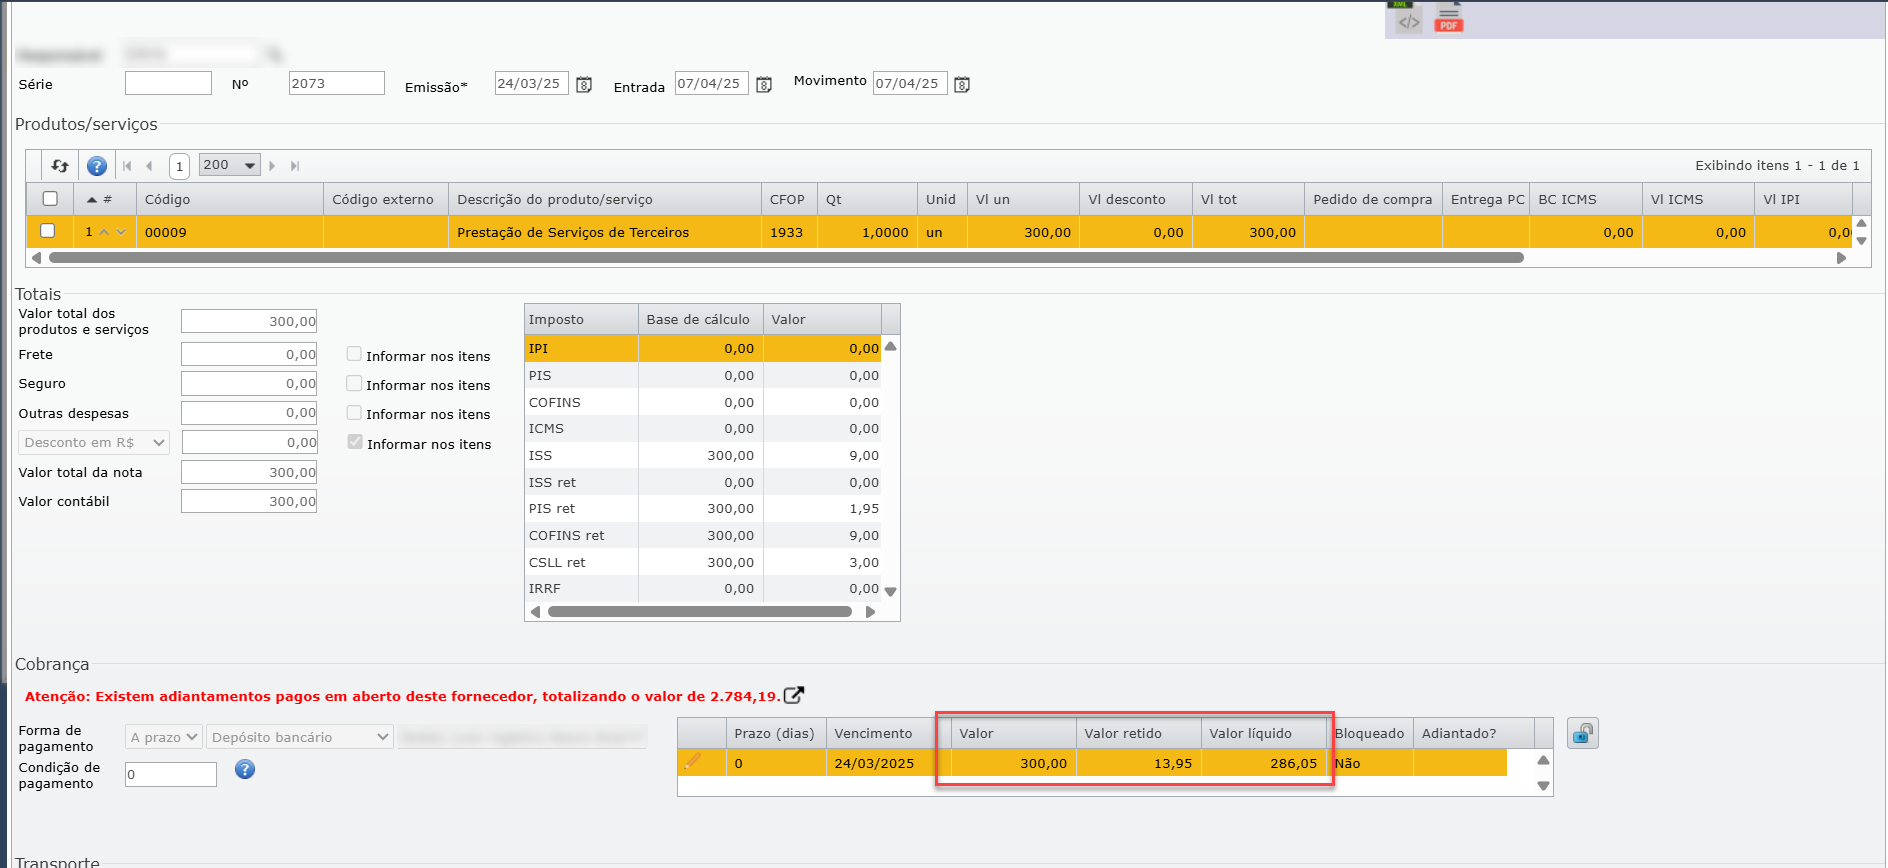Open the Desconto em R$ dropdown
The image size is (1888, 868).
94,442
